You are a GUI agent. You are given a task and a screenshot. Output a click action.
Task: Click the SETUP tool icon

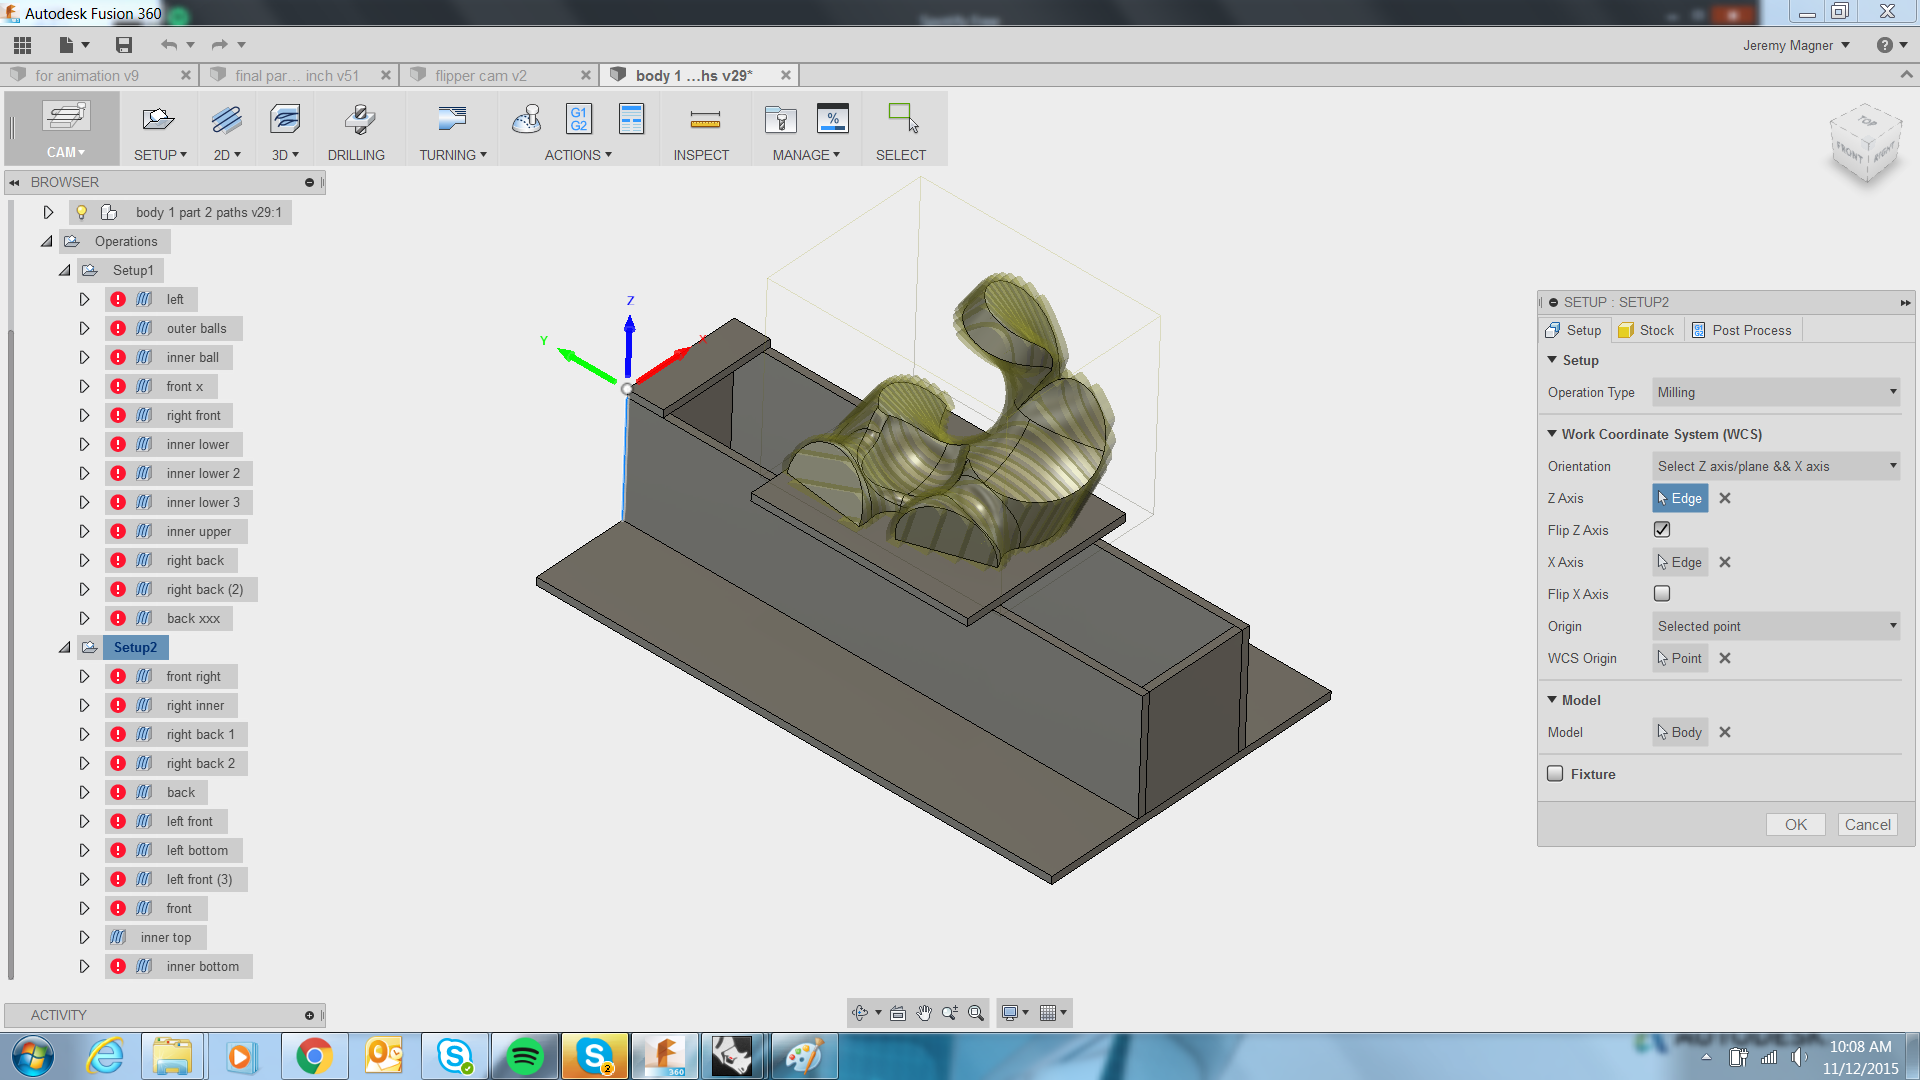point(158,120)
